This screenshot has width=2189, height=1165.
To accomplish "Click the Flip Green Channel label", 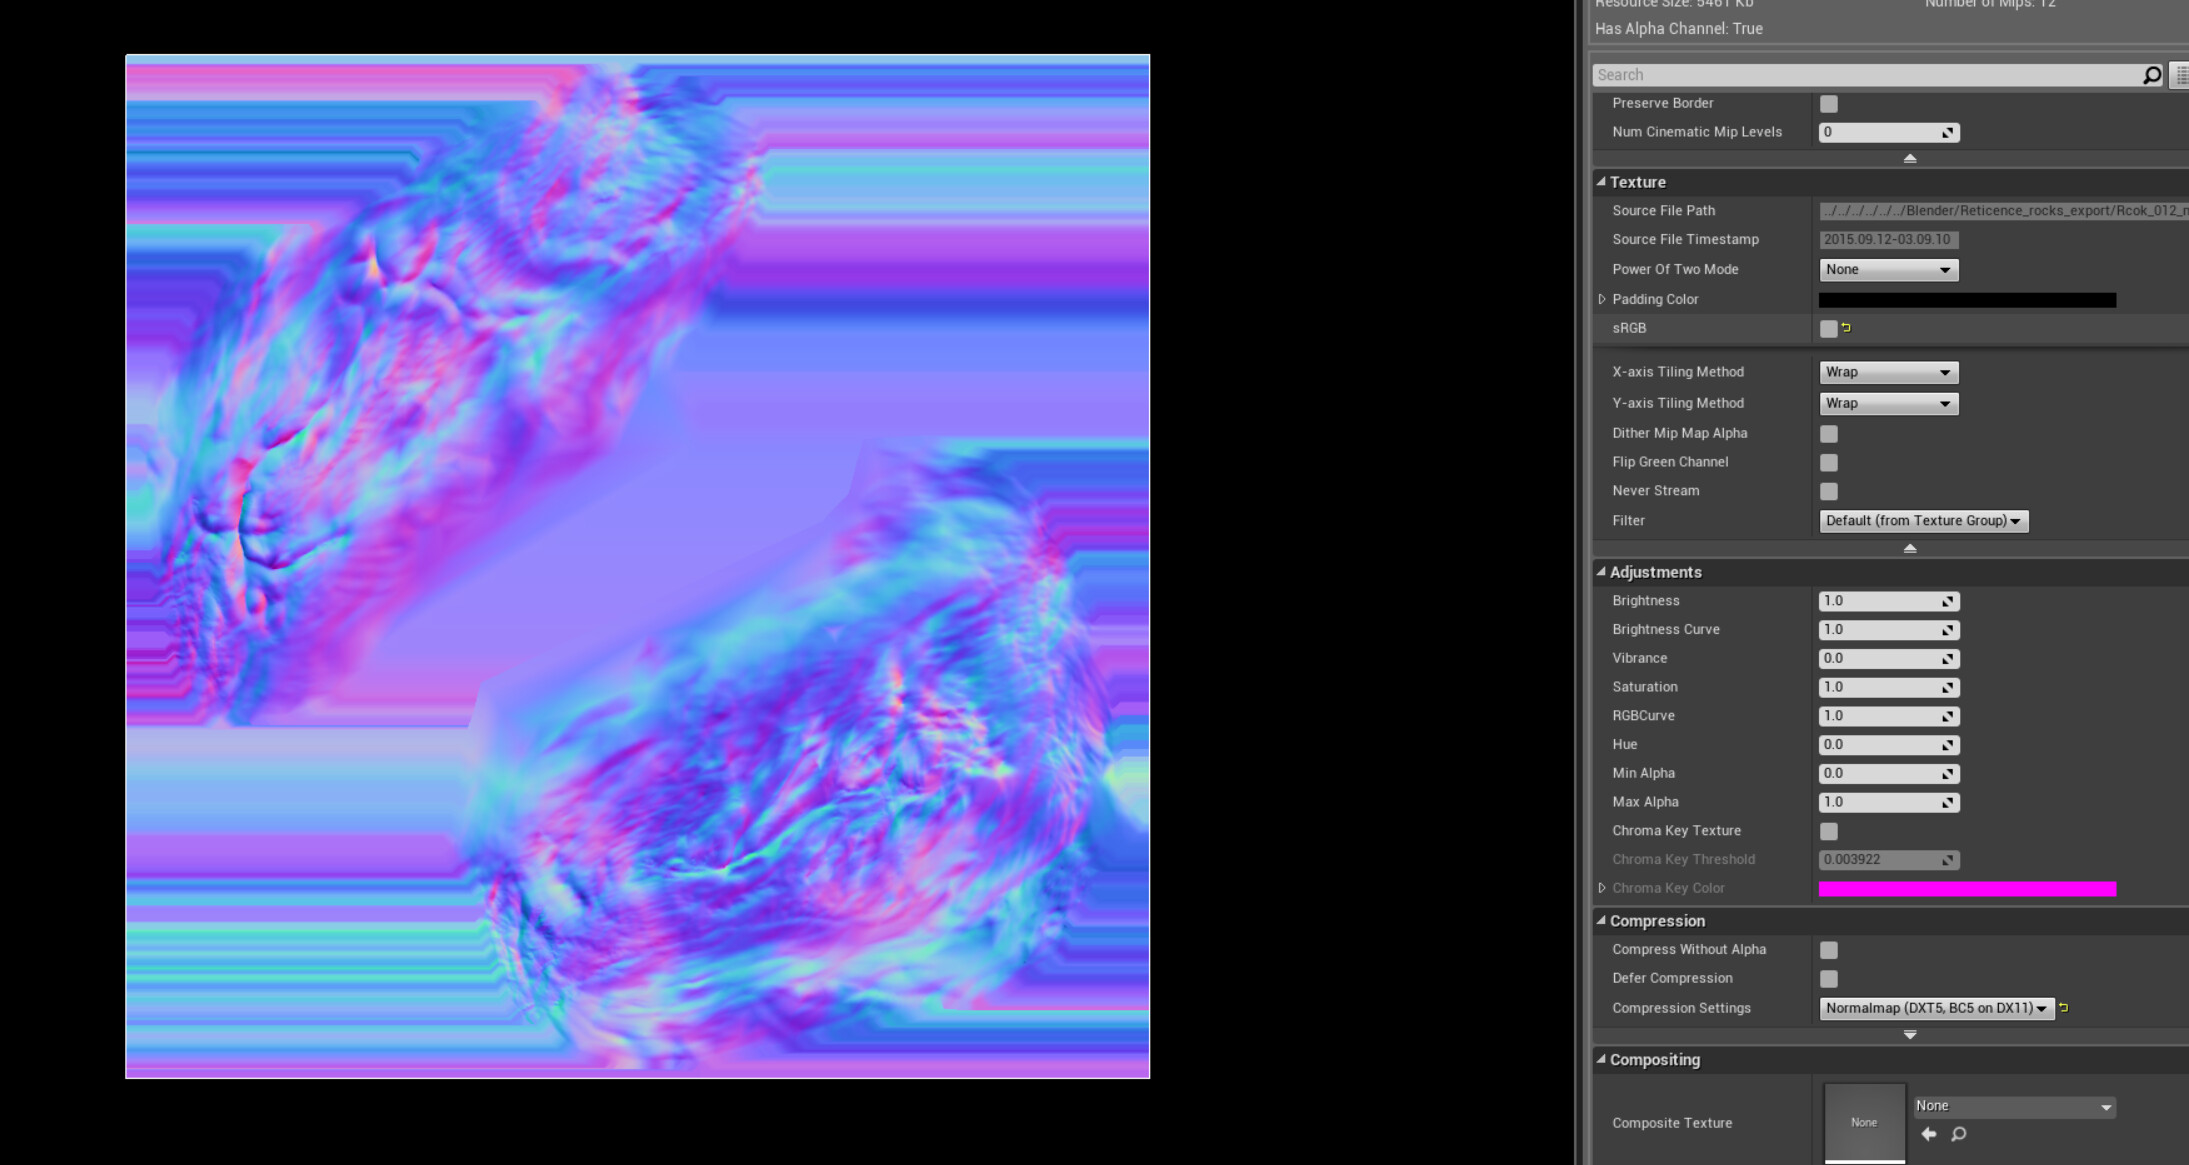I will click(1670, 462).
